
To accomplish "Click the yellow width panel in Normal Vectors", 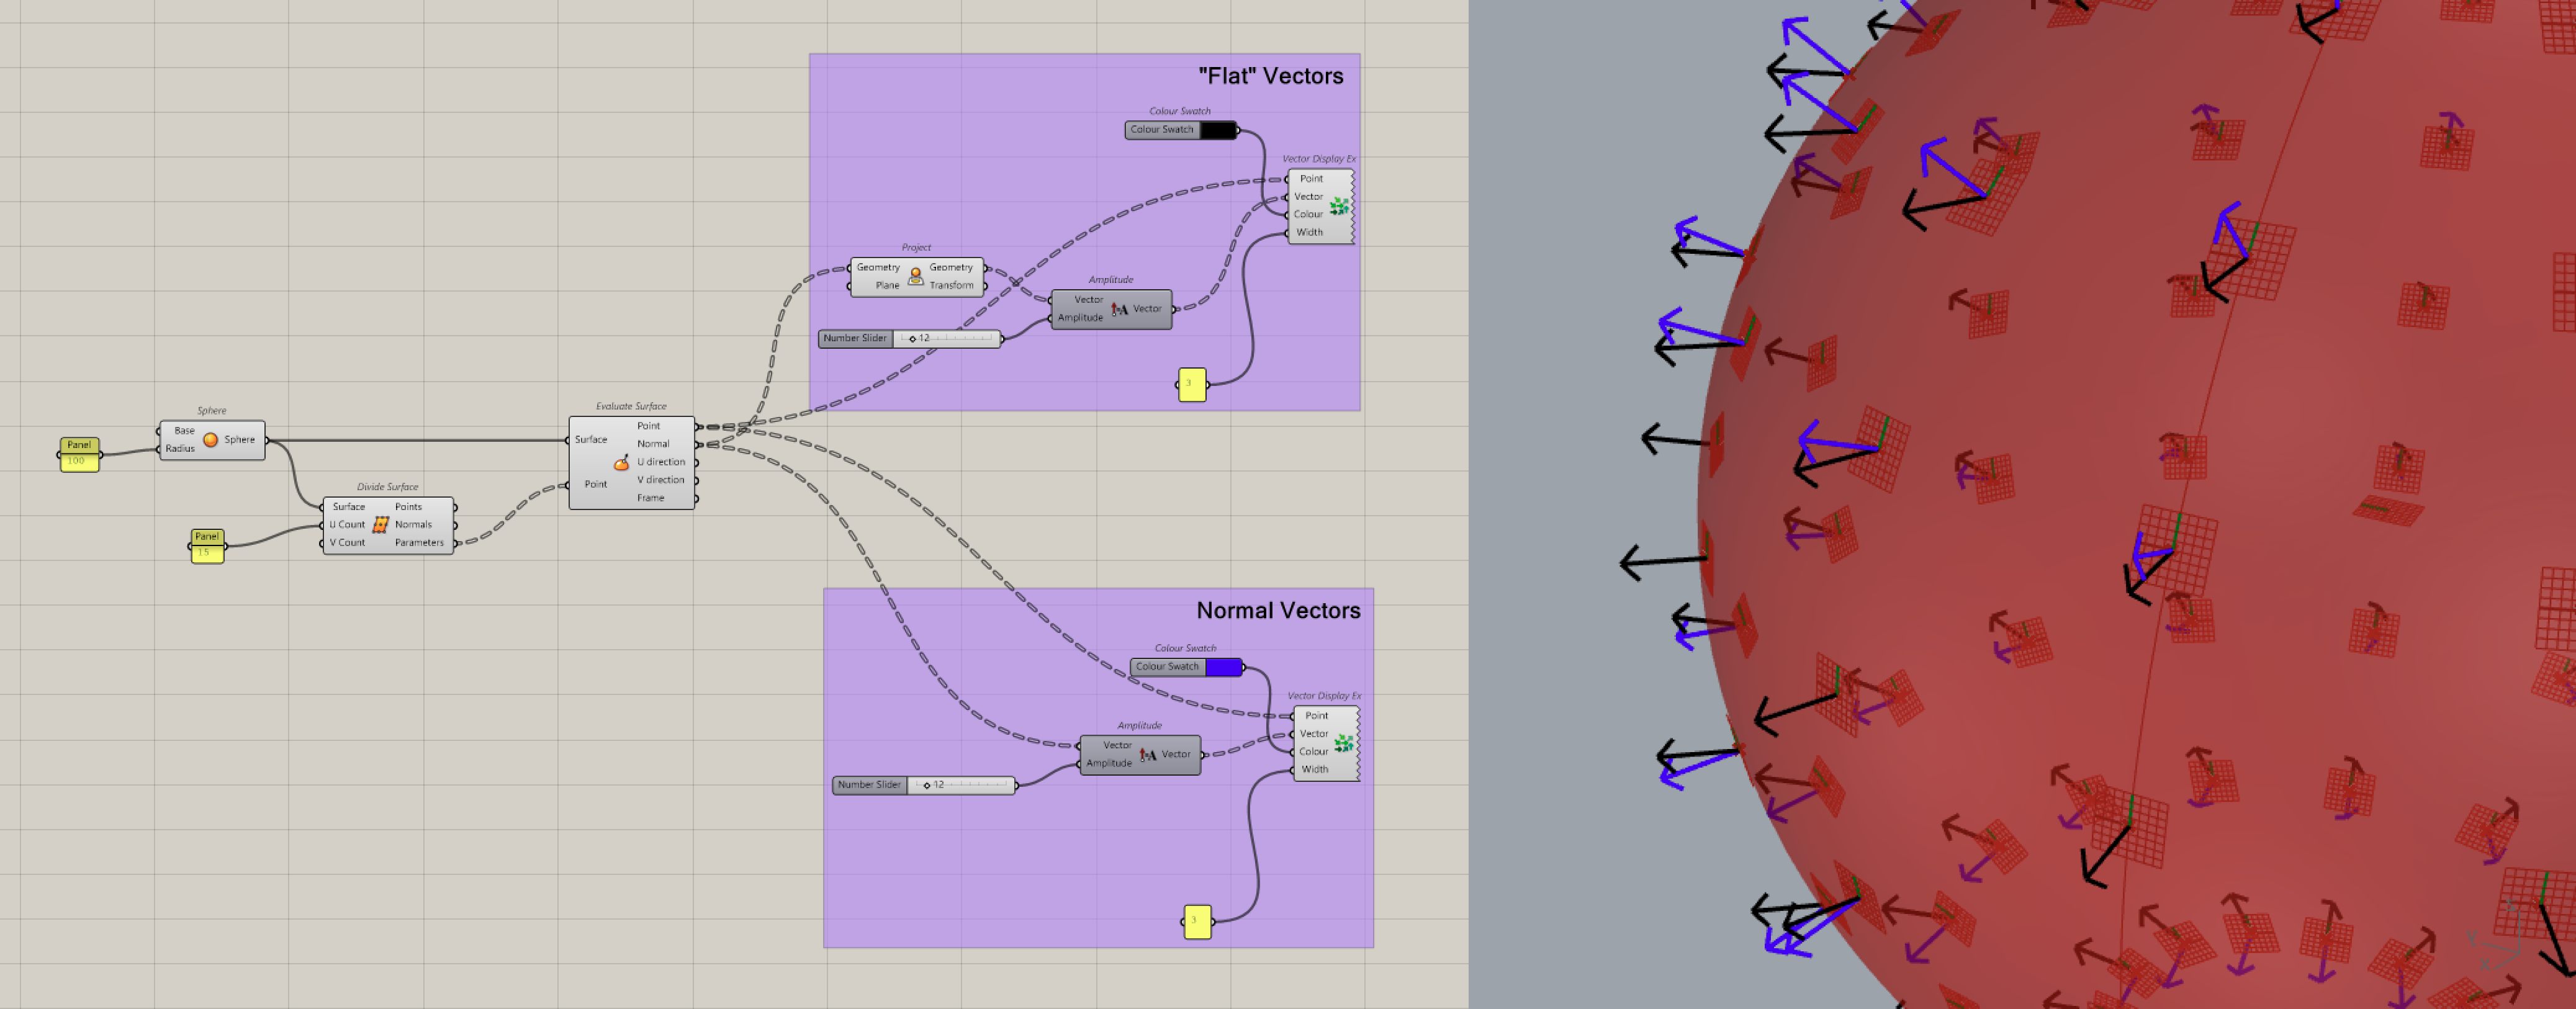I will (x=1197, y=922).
